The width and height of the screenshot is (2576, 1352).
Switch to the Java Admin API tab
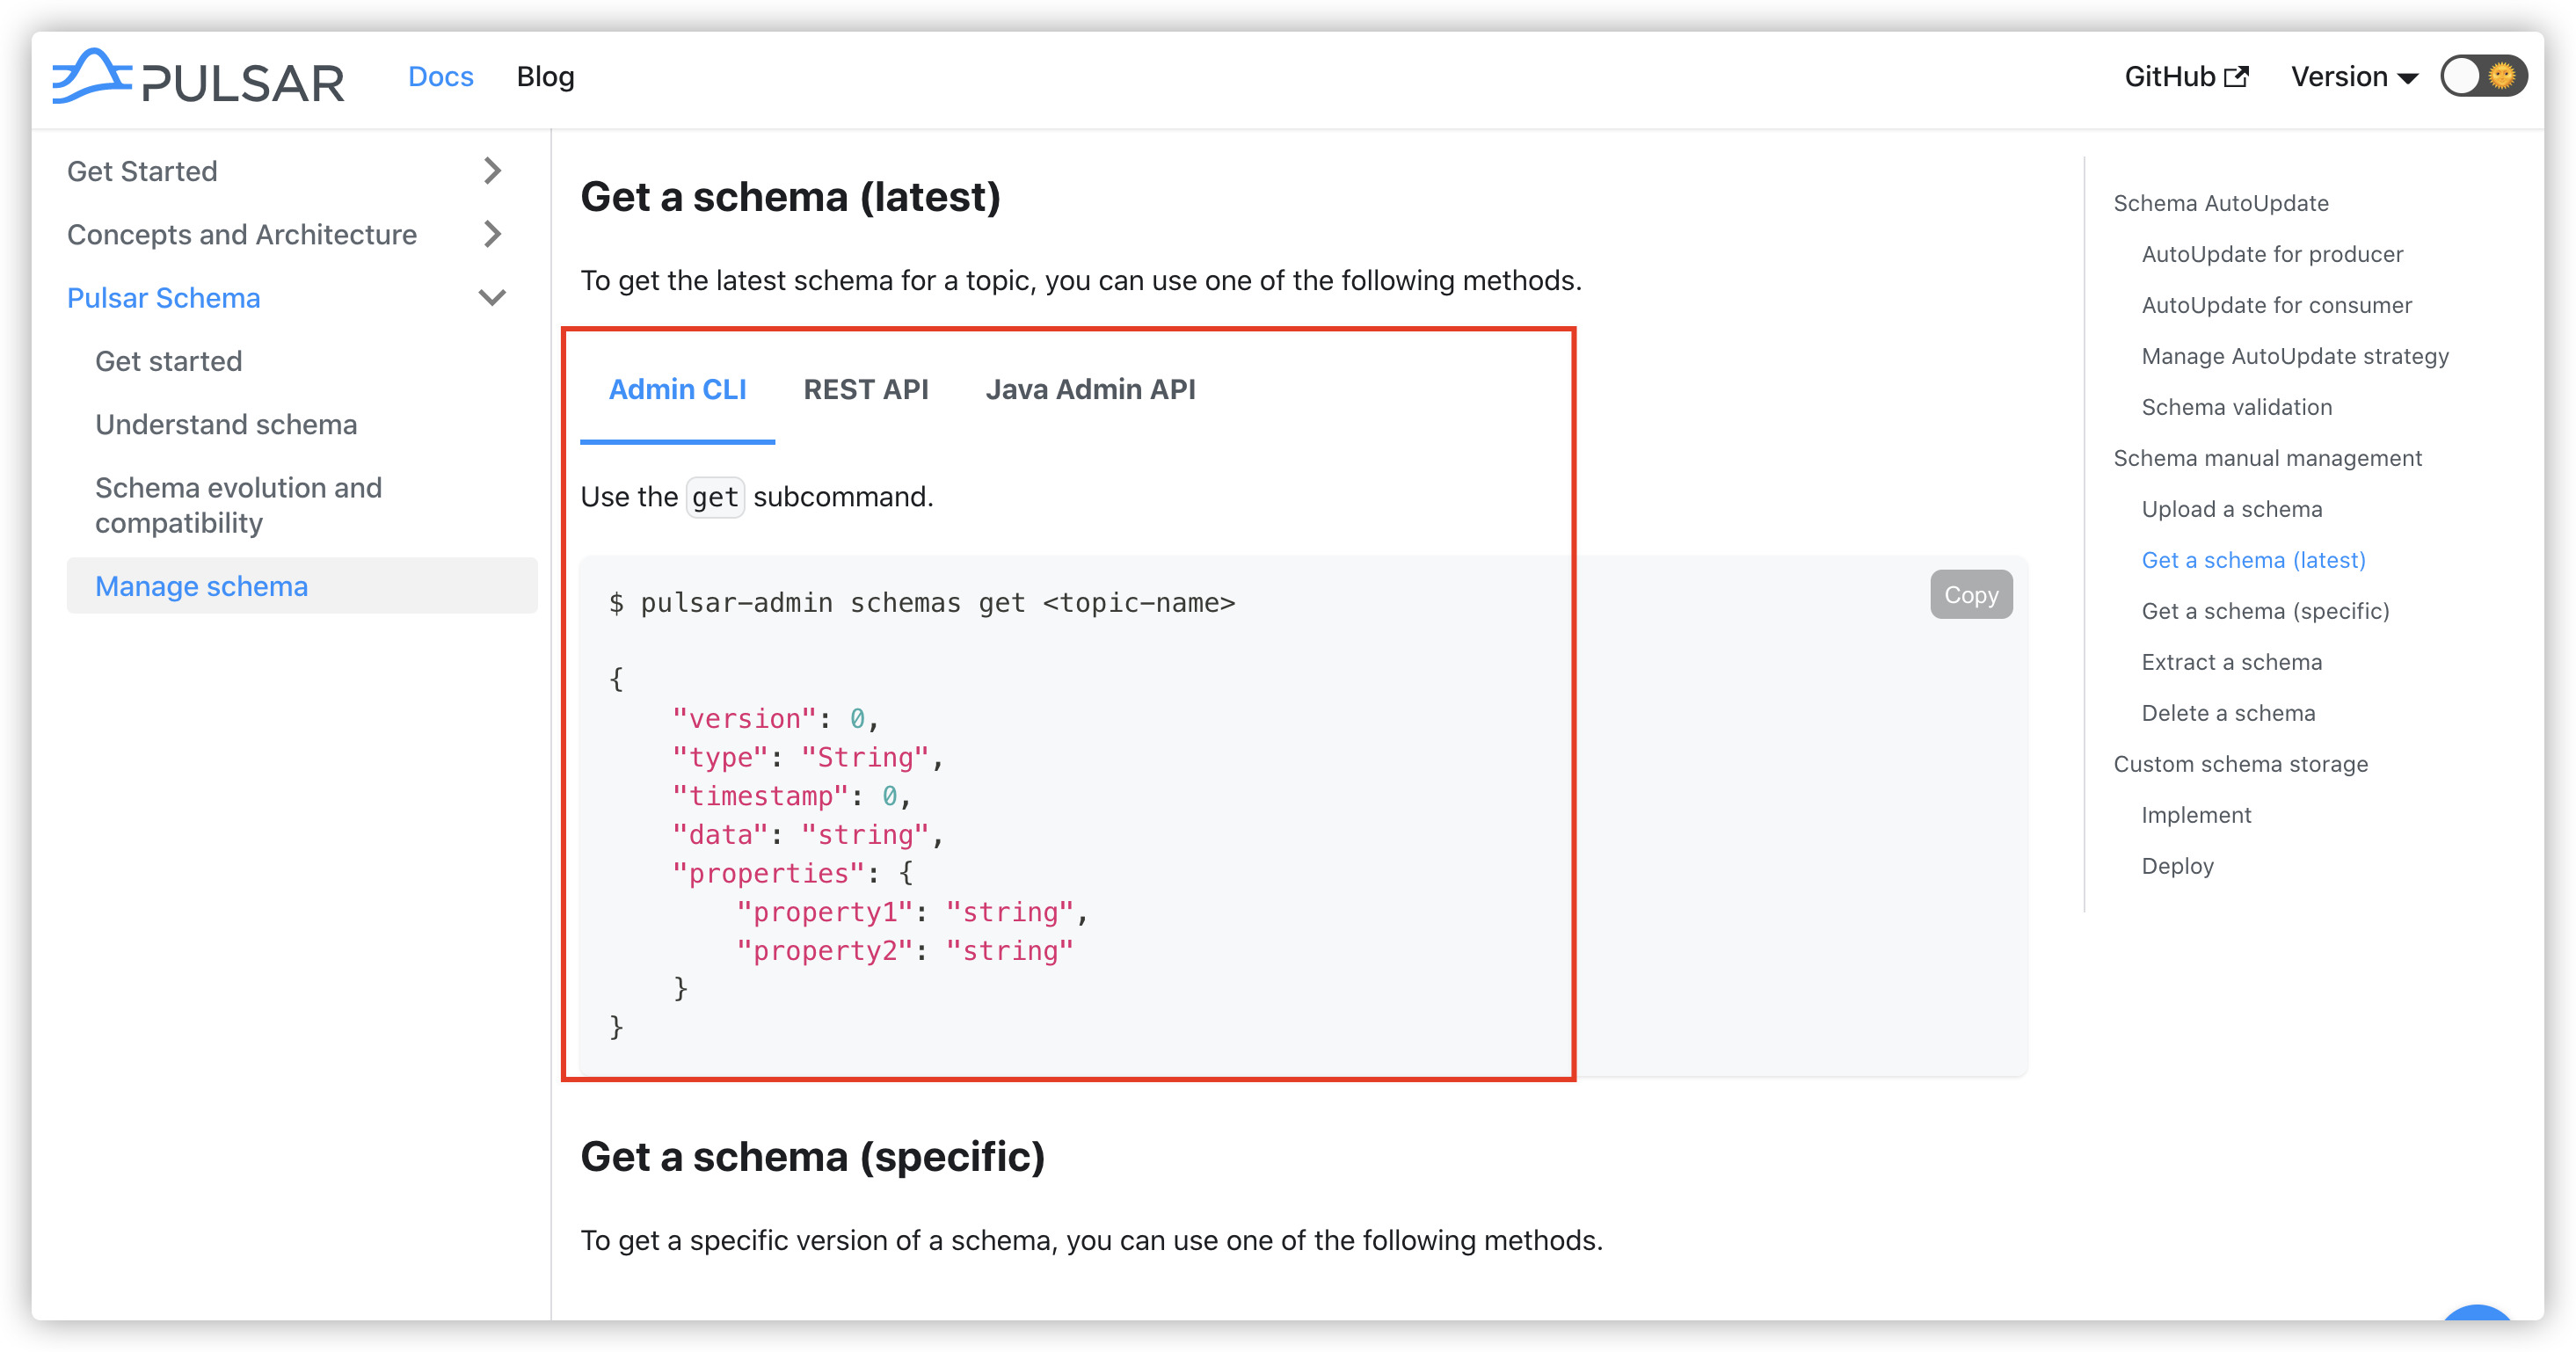pyautogui.click(x=1090, y=389)
